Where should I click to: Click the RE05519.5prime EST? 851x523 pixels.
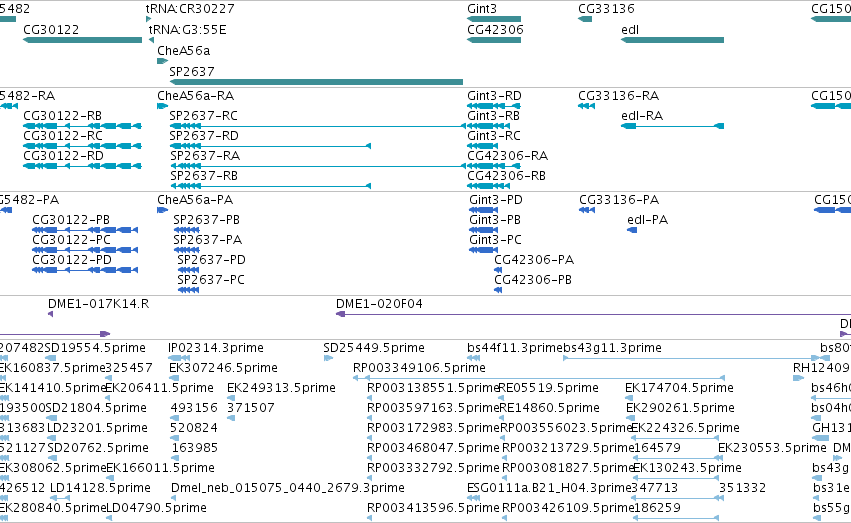click(x=502, y=398)
